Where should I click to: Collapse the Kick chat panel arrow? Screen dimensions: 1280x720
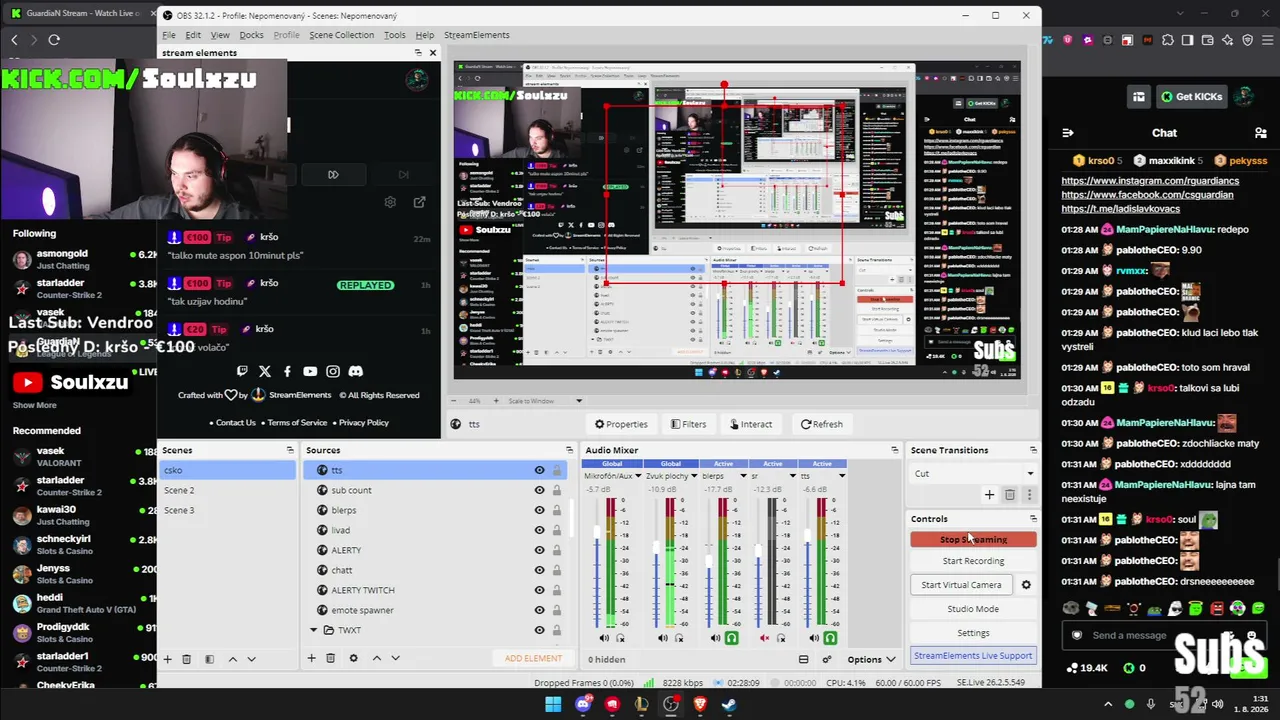1067,133
